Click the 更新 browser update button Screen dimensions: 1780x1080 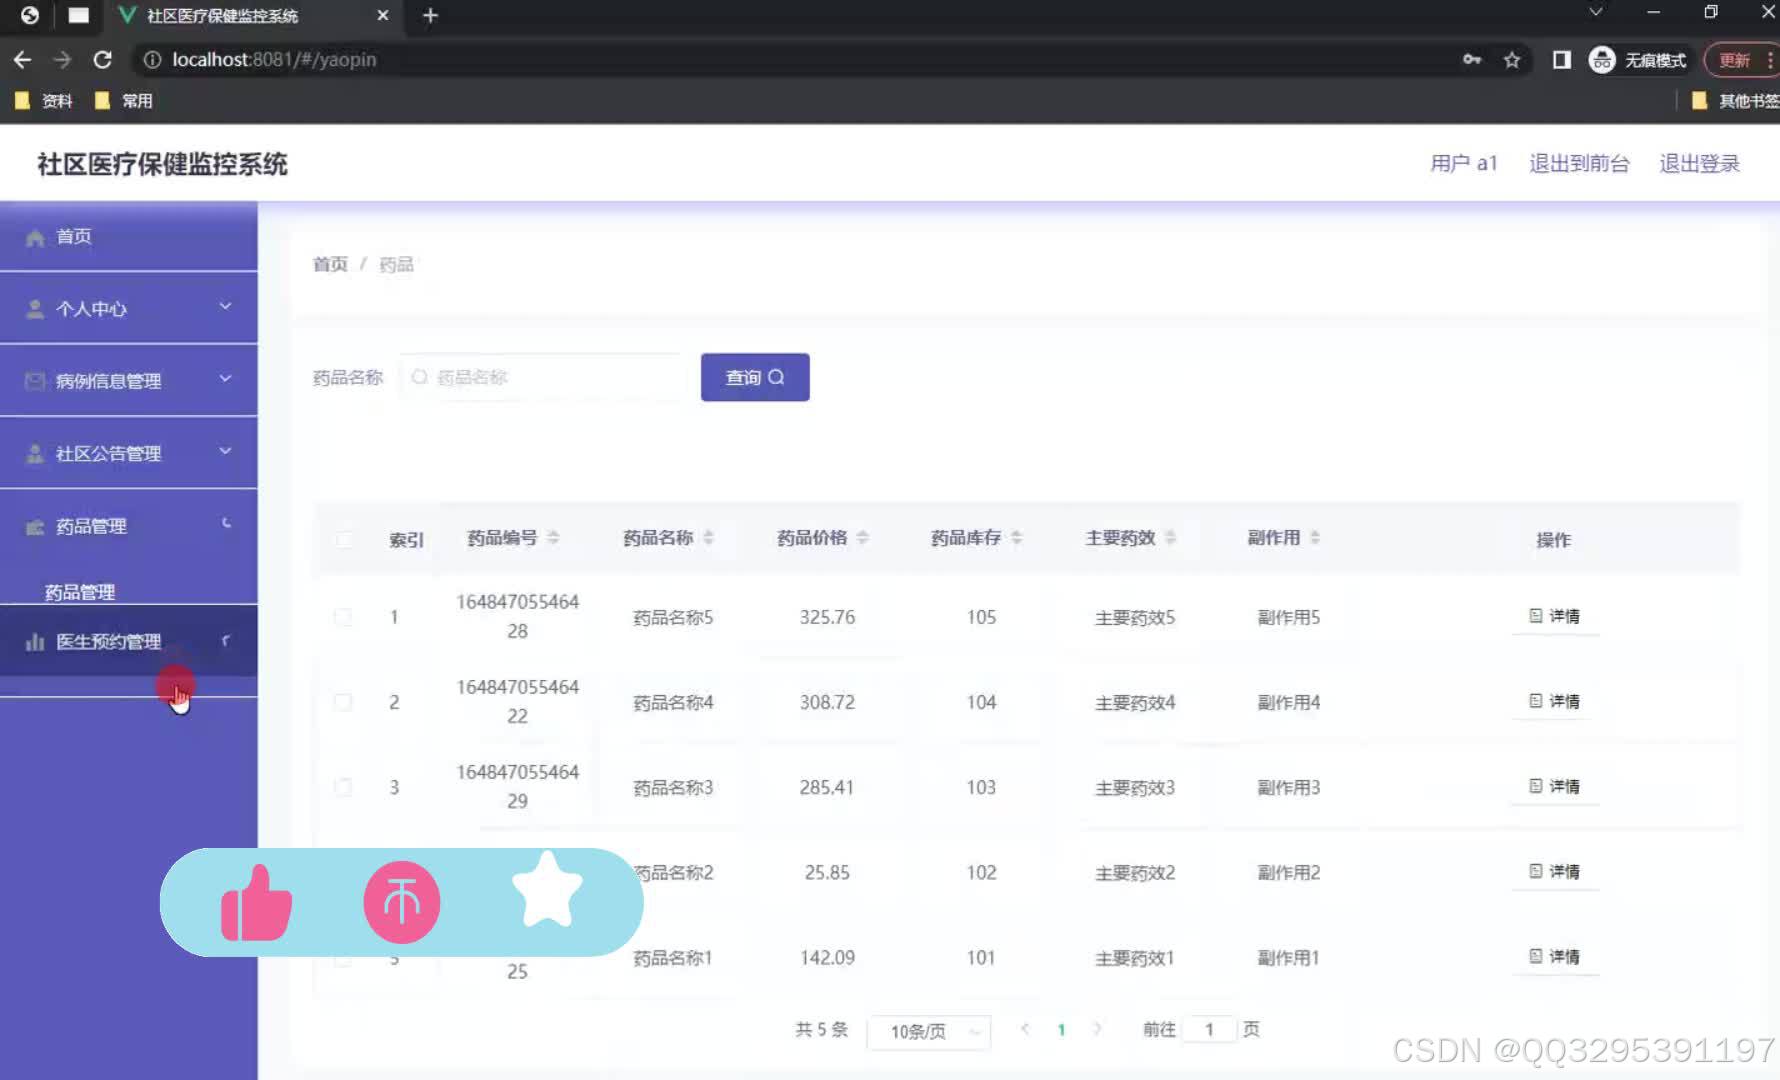(1740, 60)
